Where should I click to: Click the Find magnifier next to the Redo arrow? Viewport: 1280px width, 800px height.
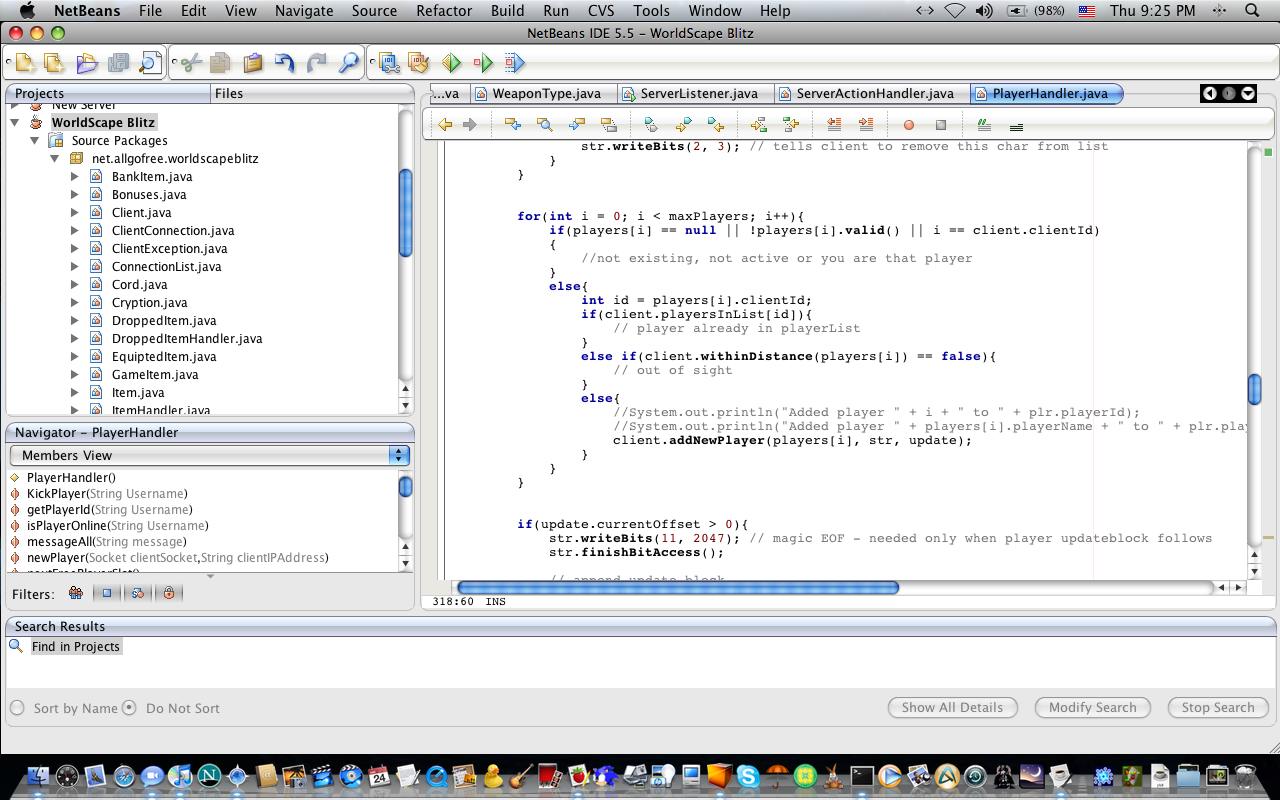click(x=349, y=63)
